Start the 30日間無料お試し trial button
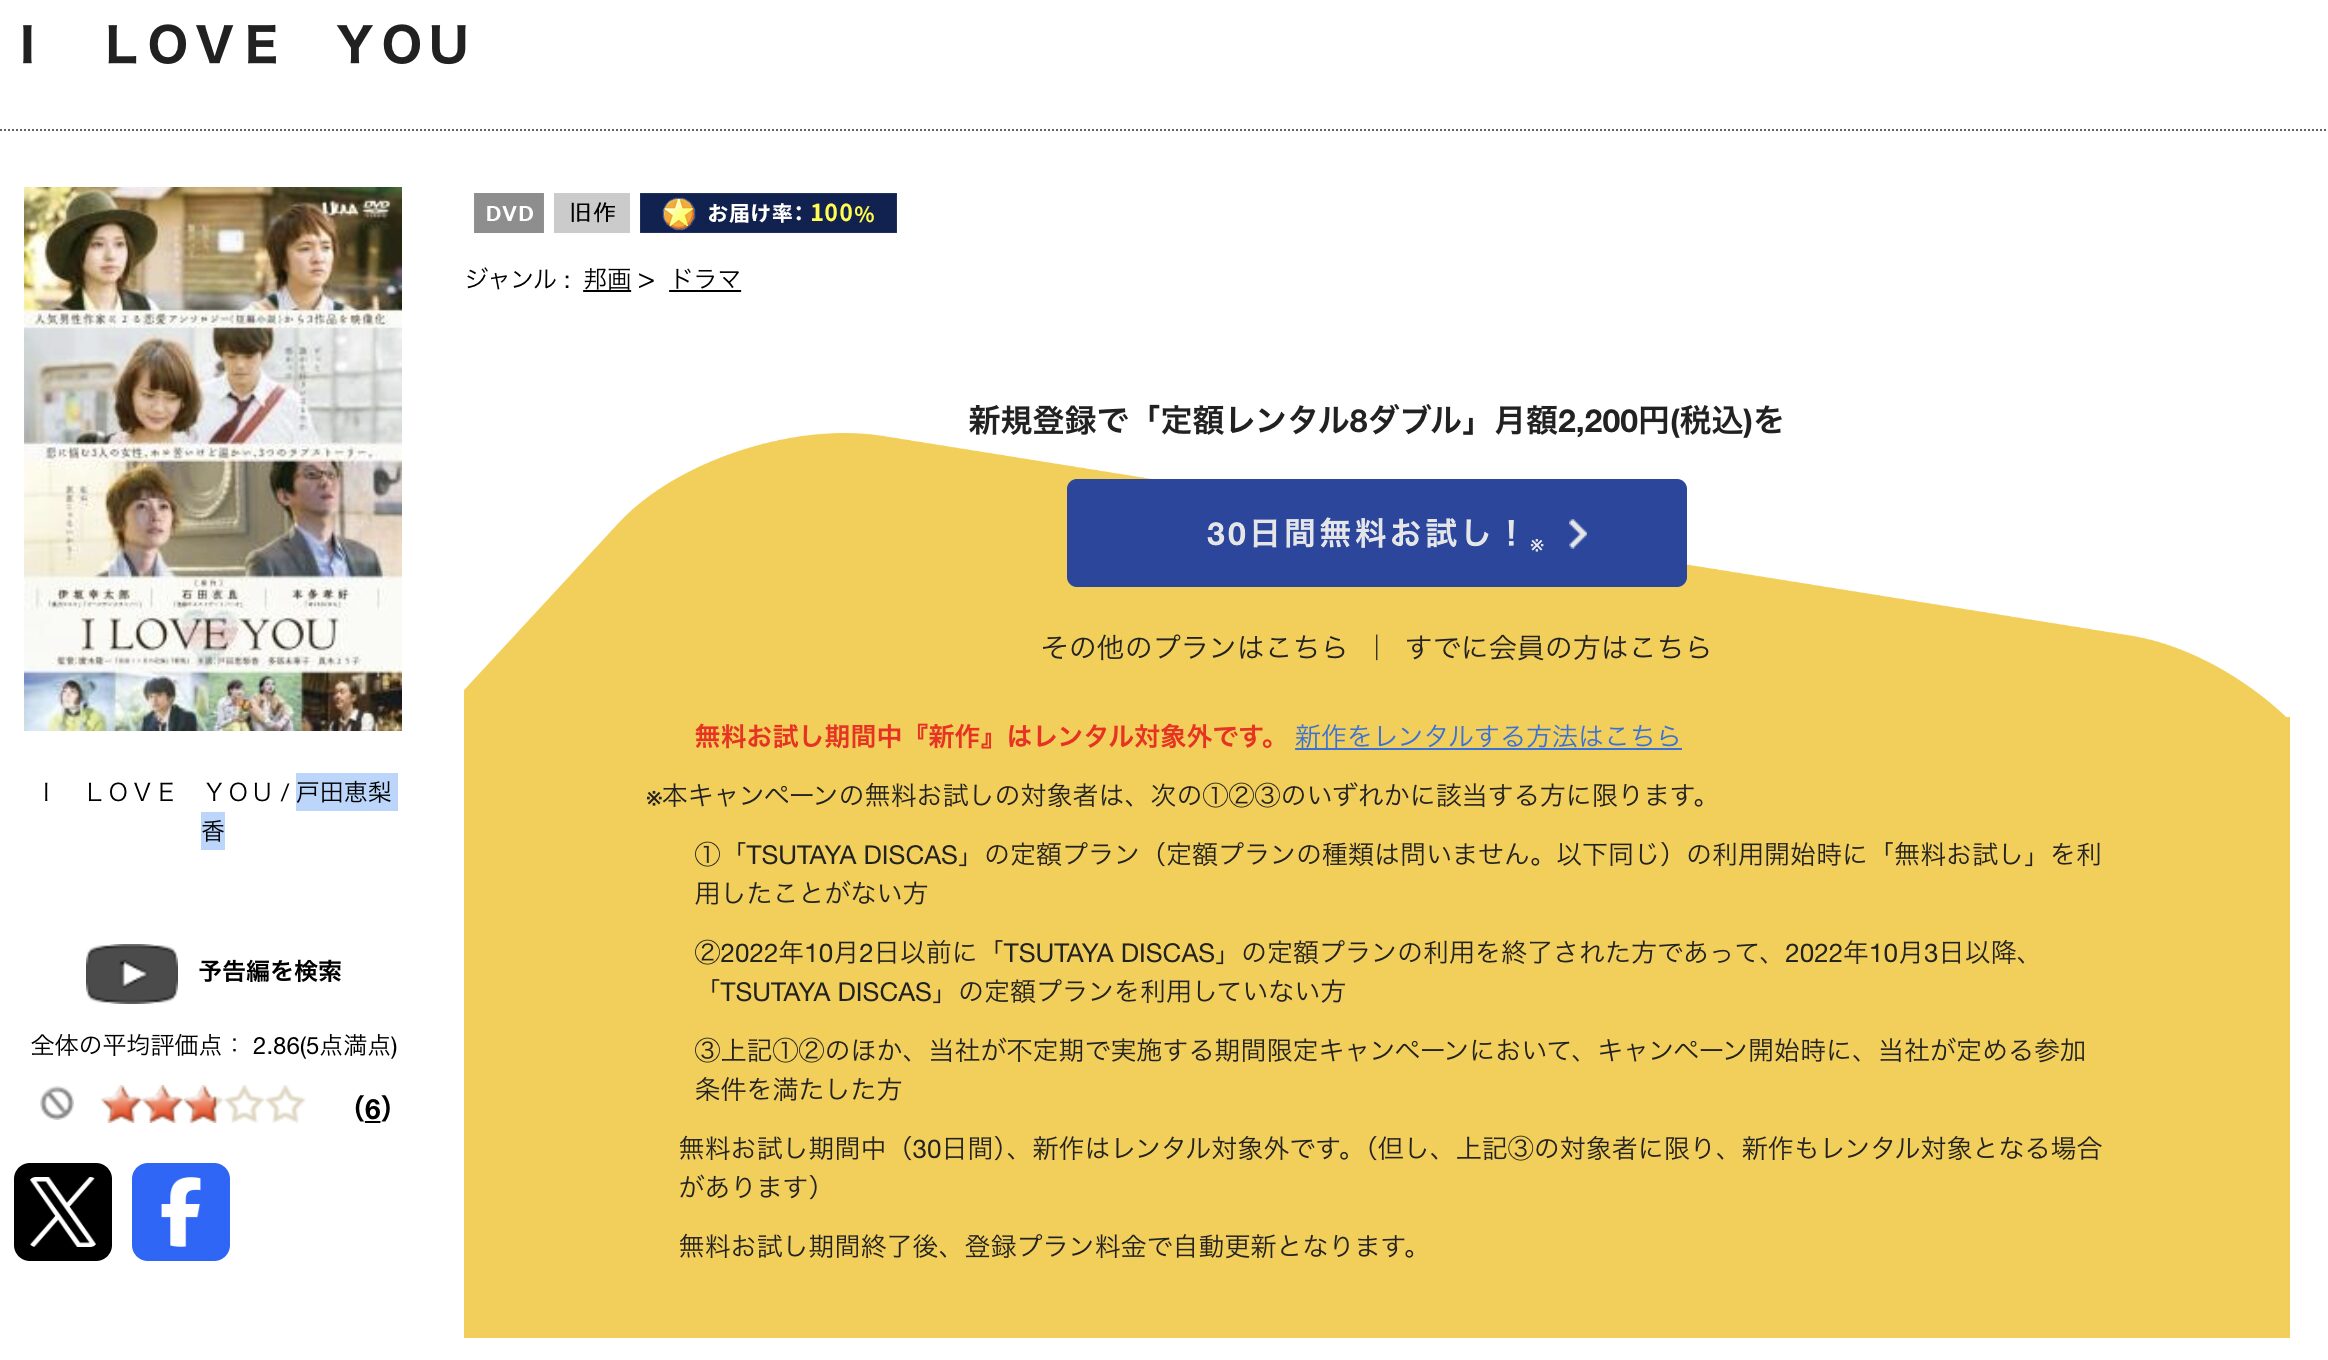 [1376, 533]
